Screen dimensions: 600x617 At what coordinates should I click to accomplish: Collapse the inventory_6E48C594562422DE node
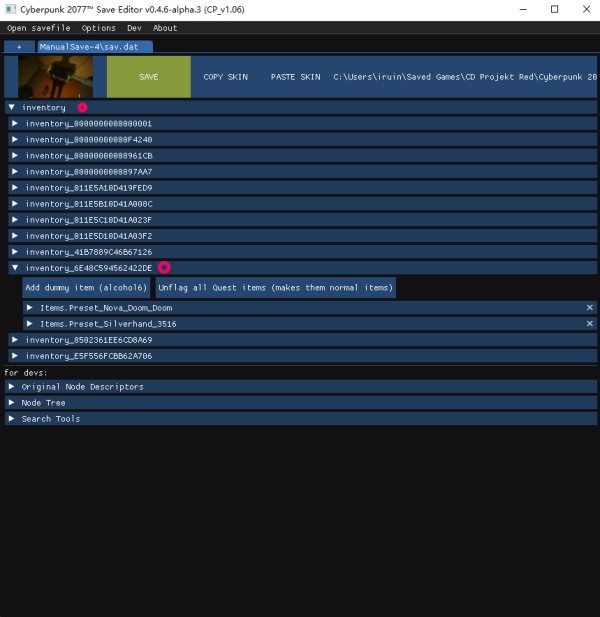[15, 268]
